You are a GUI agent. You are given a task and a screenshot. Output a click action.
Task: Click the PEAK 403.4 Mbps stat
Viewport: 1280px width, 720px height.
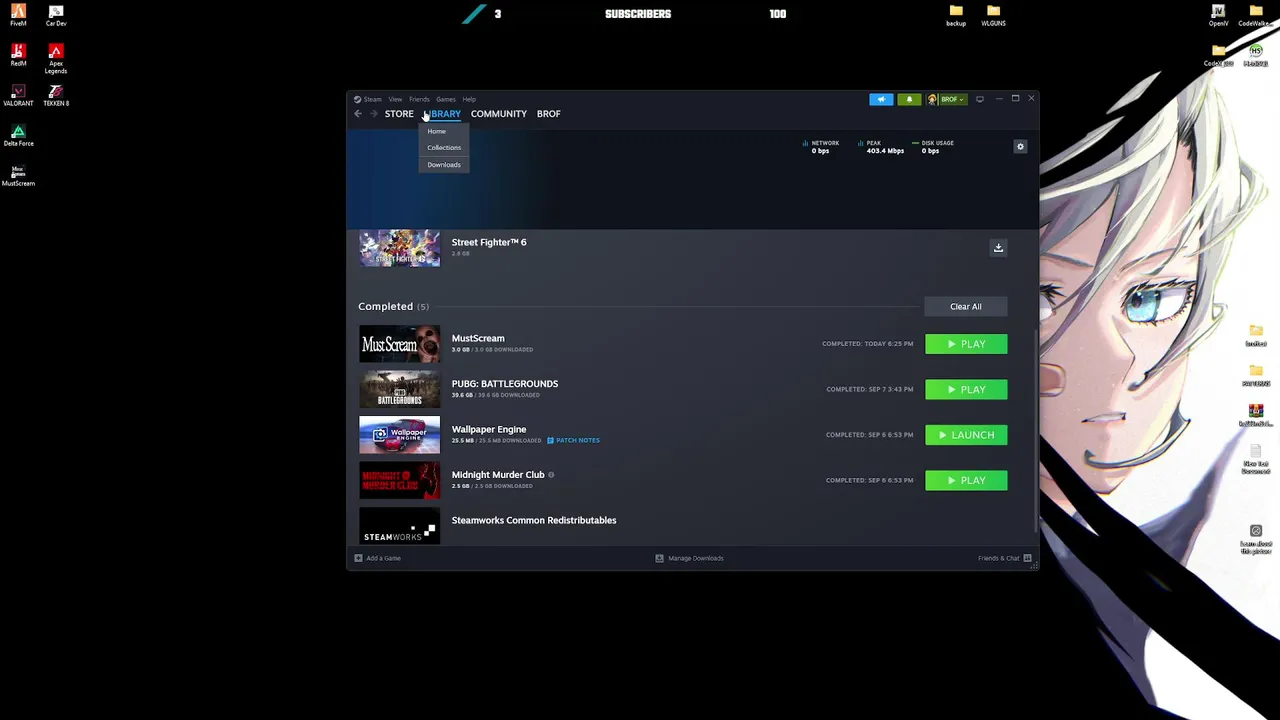[881, 147]
